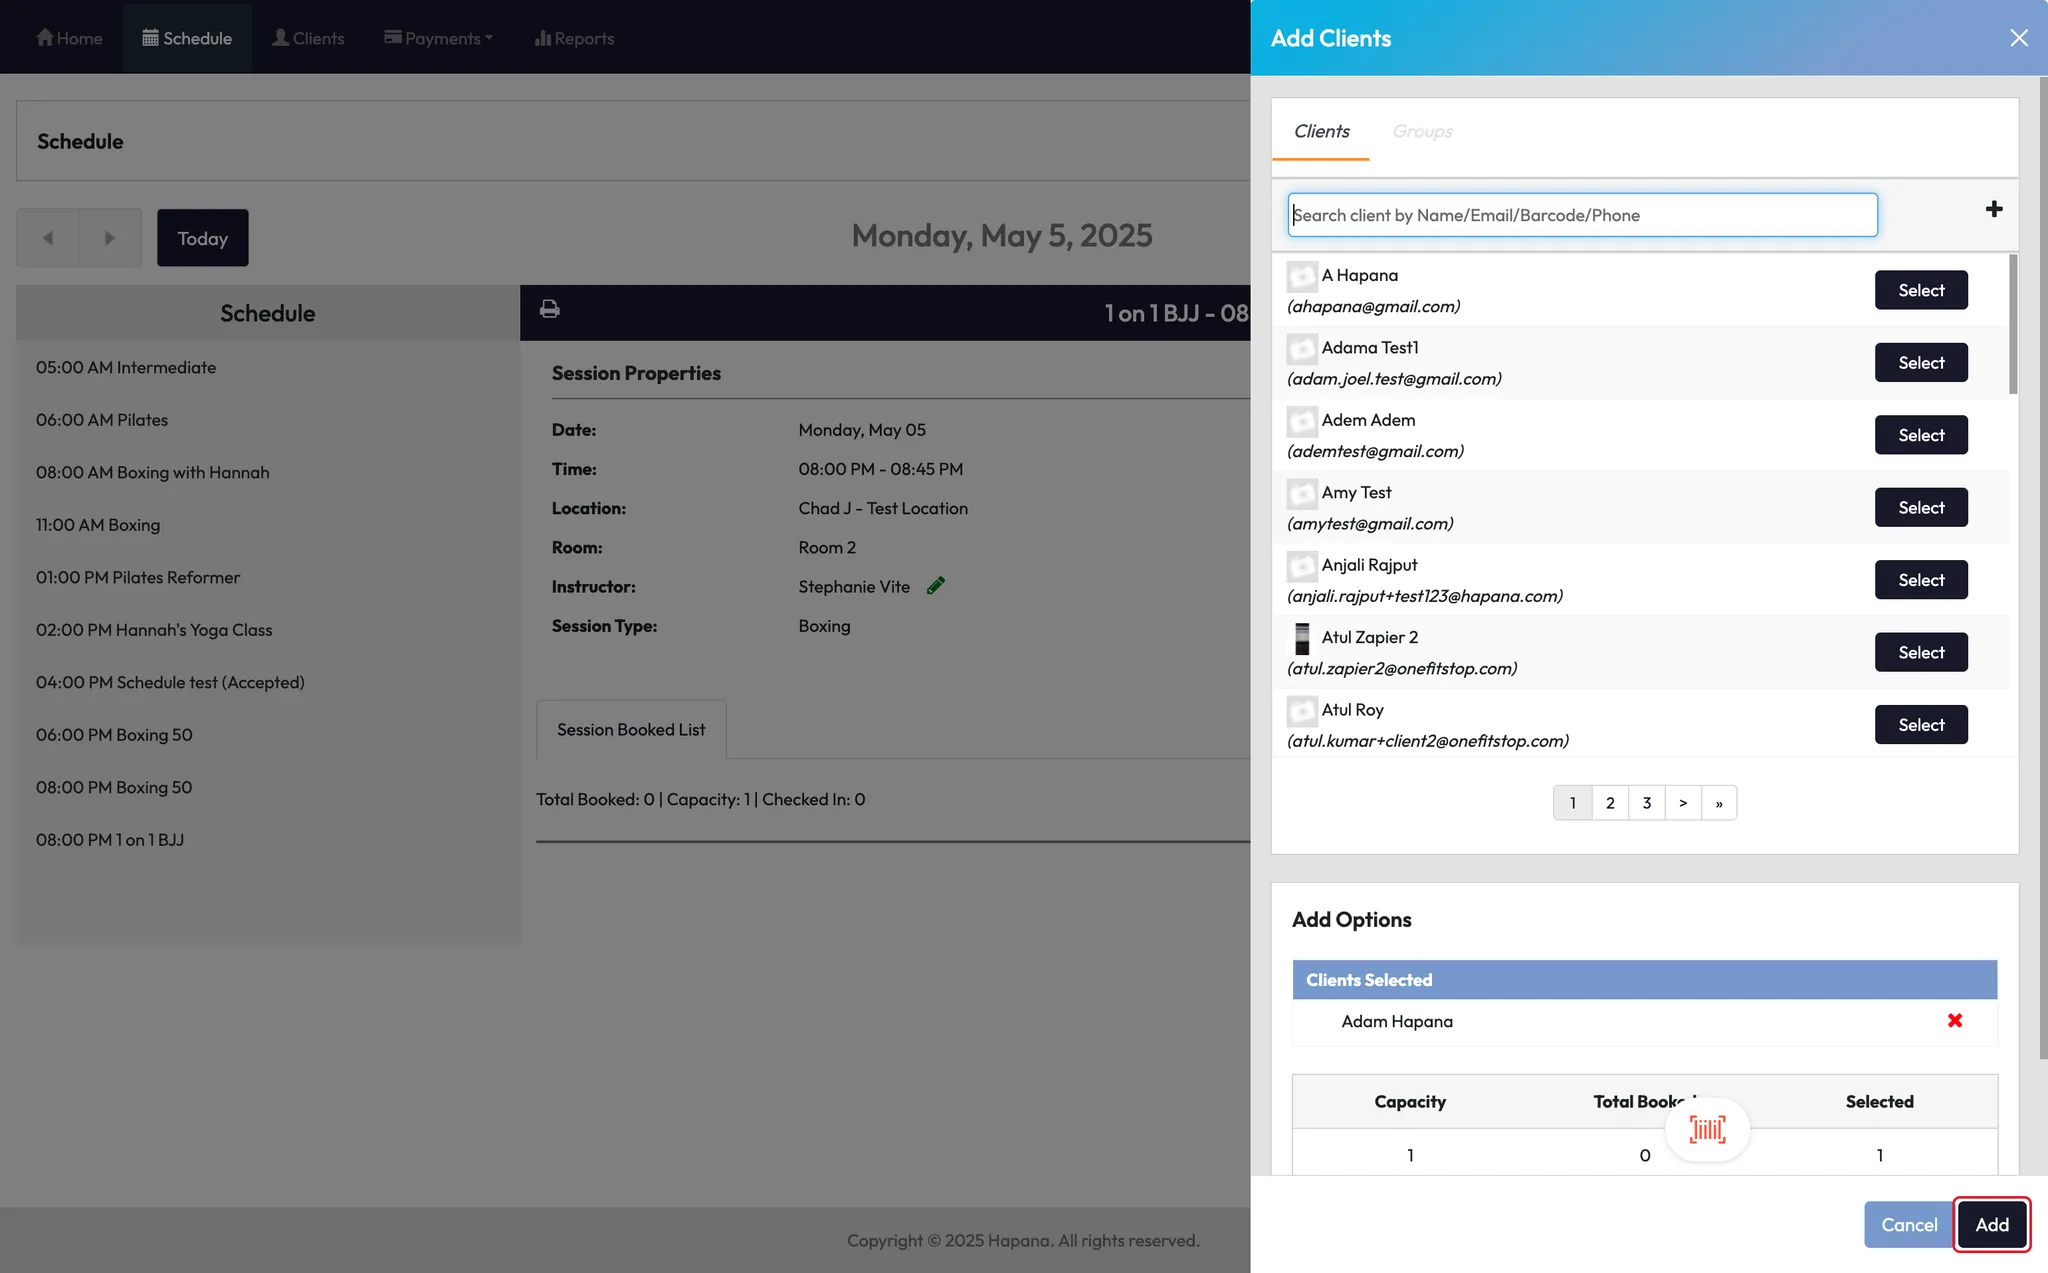The image size is (2048, 1273).
Task: Close the Add Clients panel
Action: click(2018, 38)
